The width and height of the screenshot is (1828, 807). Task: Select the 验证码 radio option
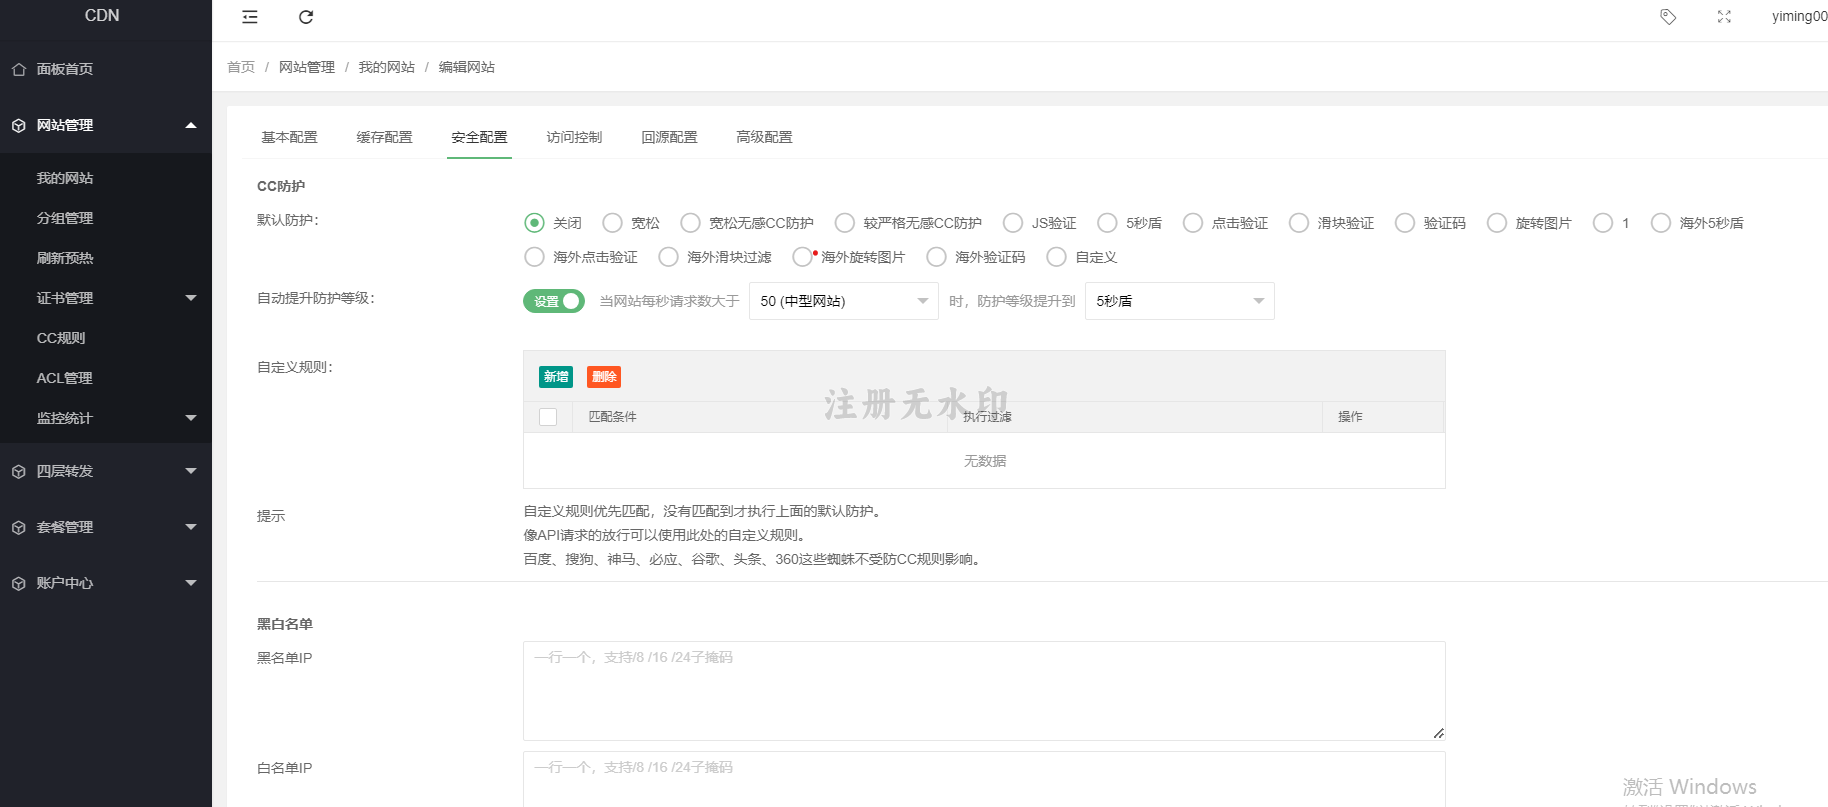click(x=1405, y=223)
